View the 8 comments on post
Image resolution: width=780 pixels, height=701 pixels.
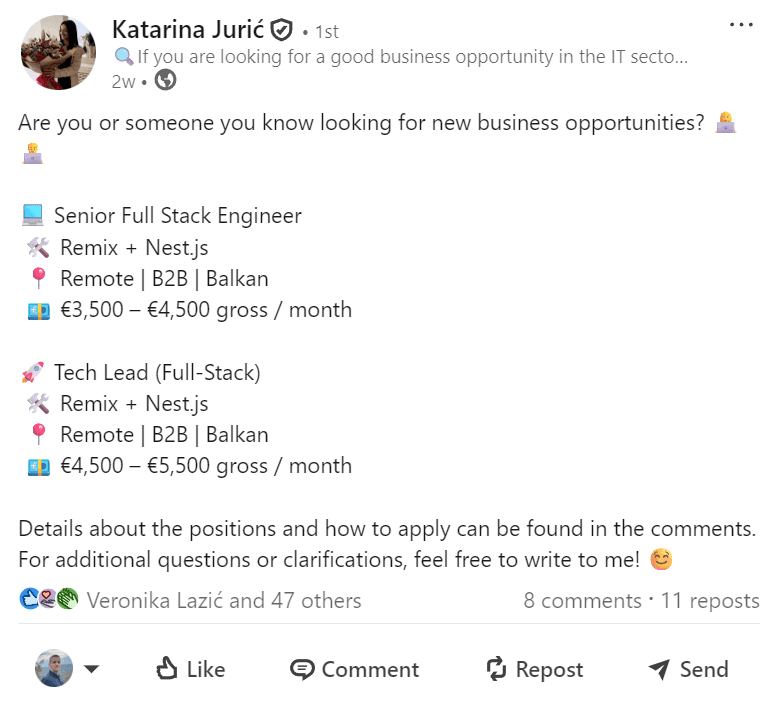tap(582, 601)
